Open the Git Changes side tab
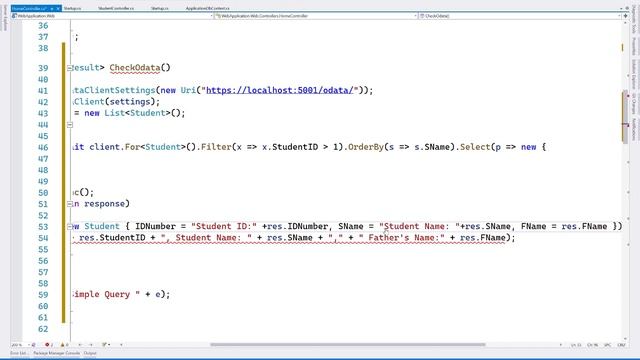 pos(634,104)
